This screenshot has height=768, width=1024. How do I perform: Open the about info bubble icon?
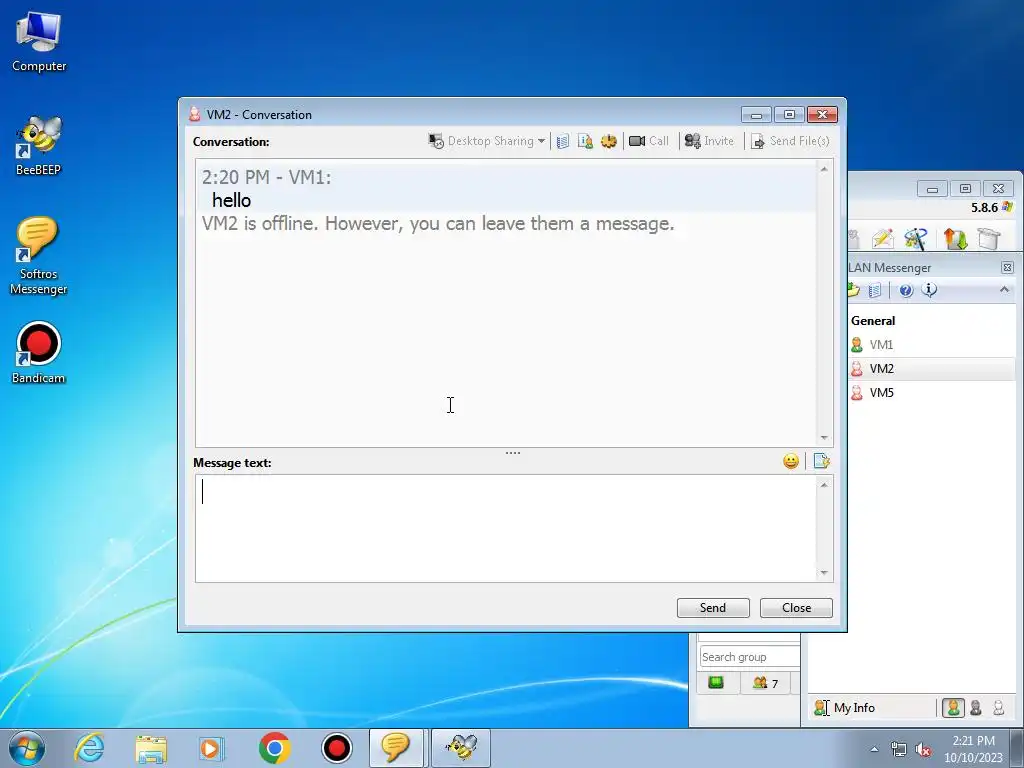929,290
